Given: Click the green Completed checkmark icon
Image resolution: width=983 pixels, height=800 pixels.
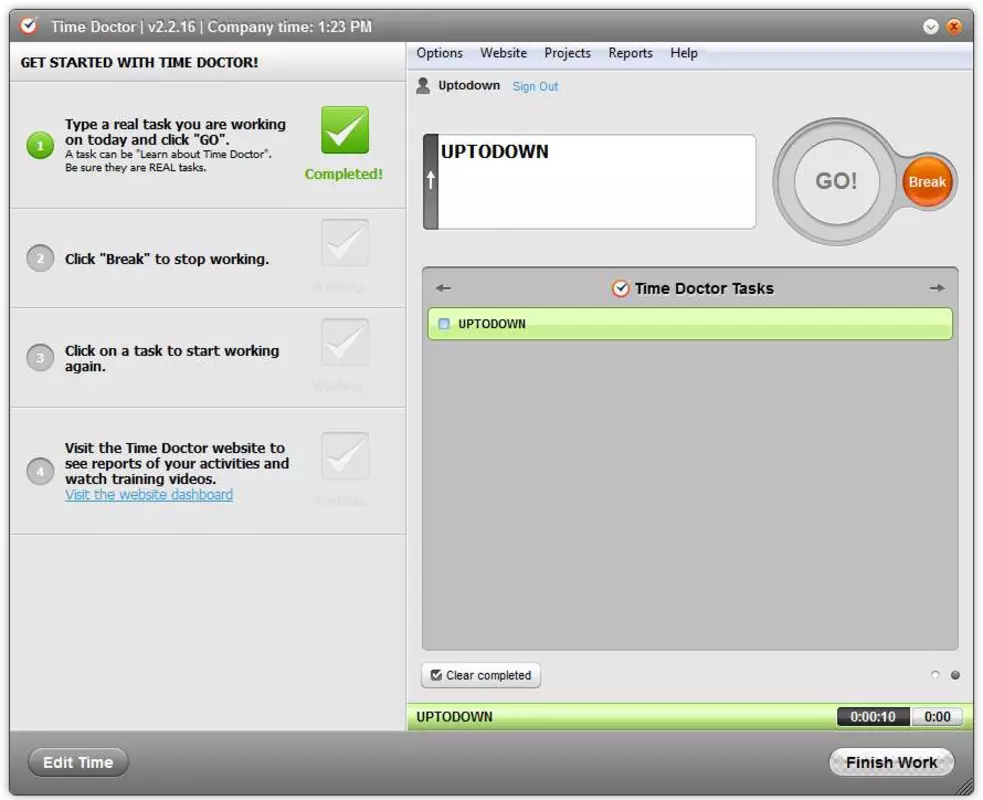Looking at the screenshot, I should pos(345,130).
